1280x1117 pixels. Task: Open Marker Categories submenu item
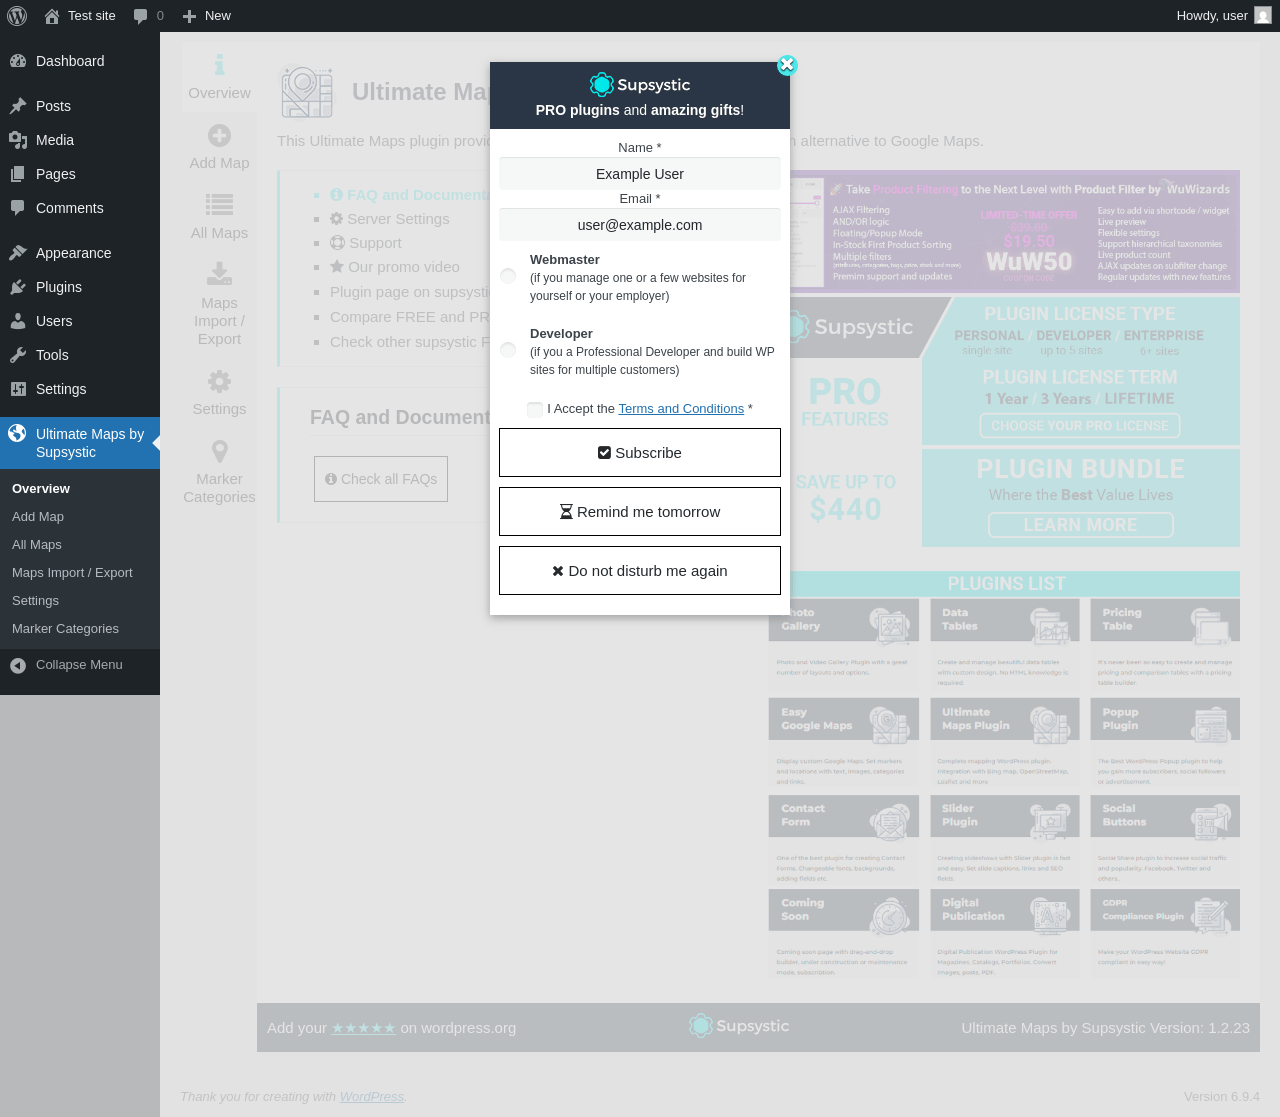pyautogui.click(x=65, y=629)
